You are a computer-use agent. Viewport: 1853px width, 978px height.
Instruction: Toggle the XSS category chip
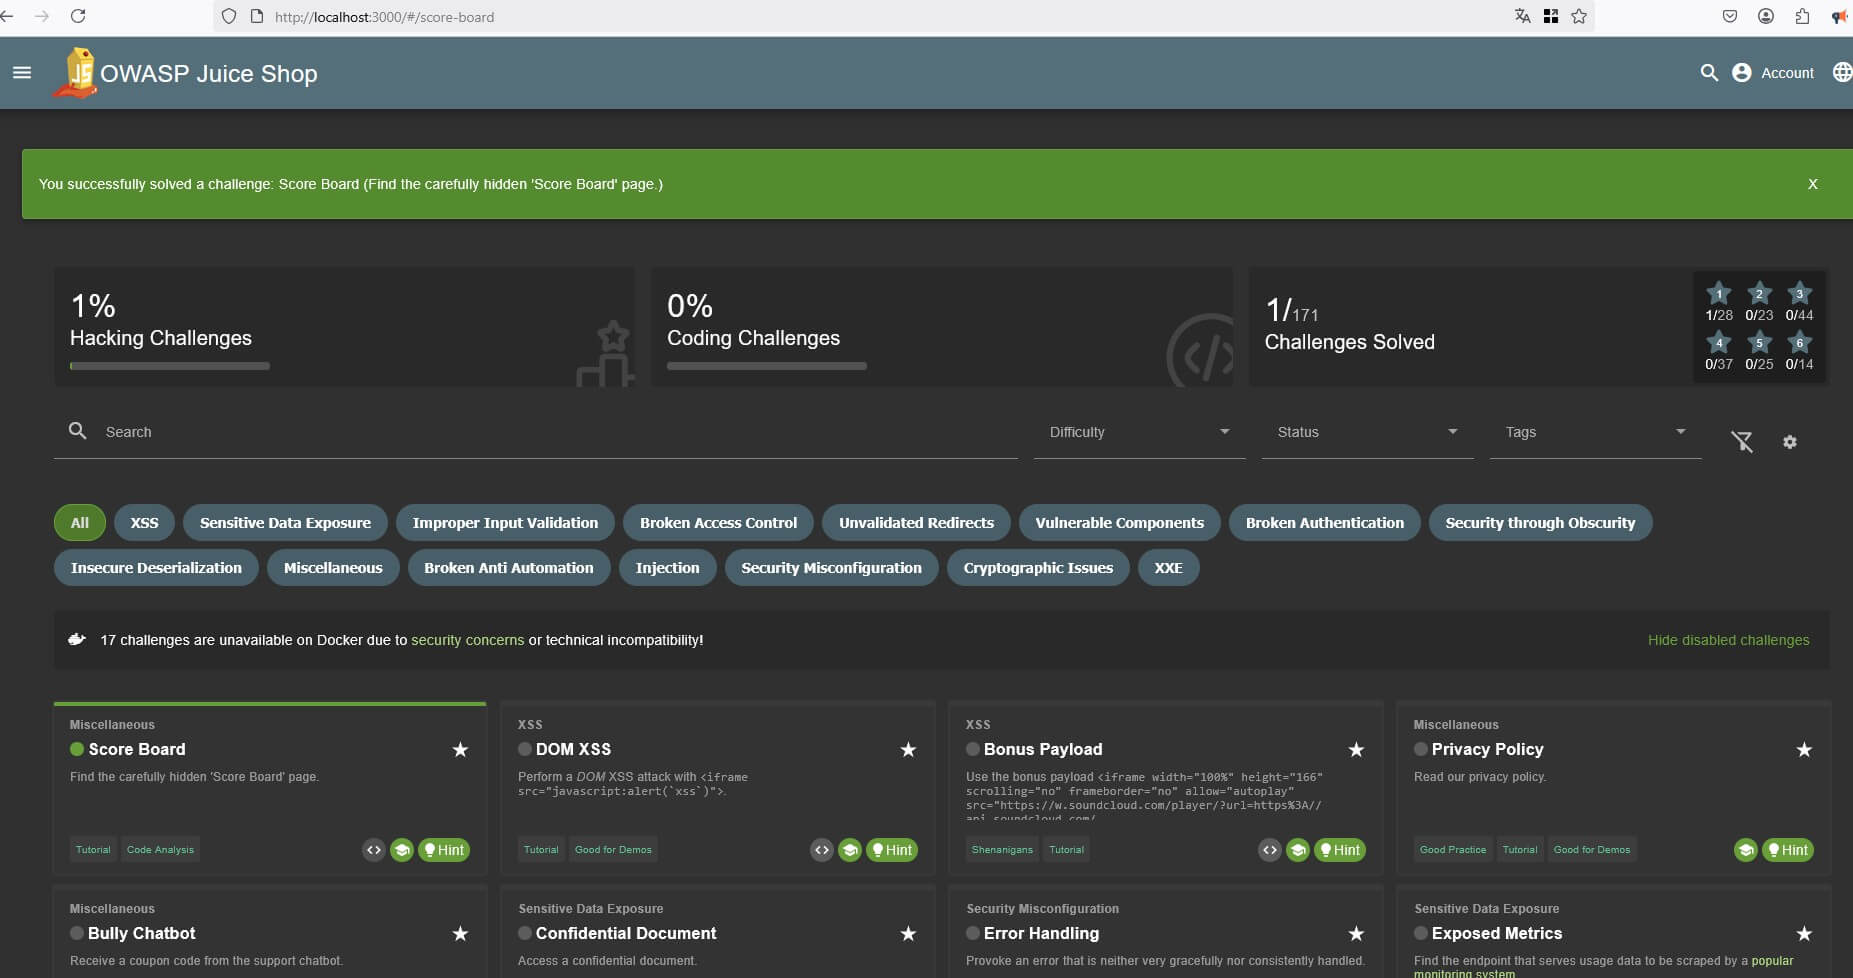pos(144,523)
